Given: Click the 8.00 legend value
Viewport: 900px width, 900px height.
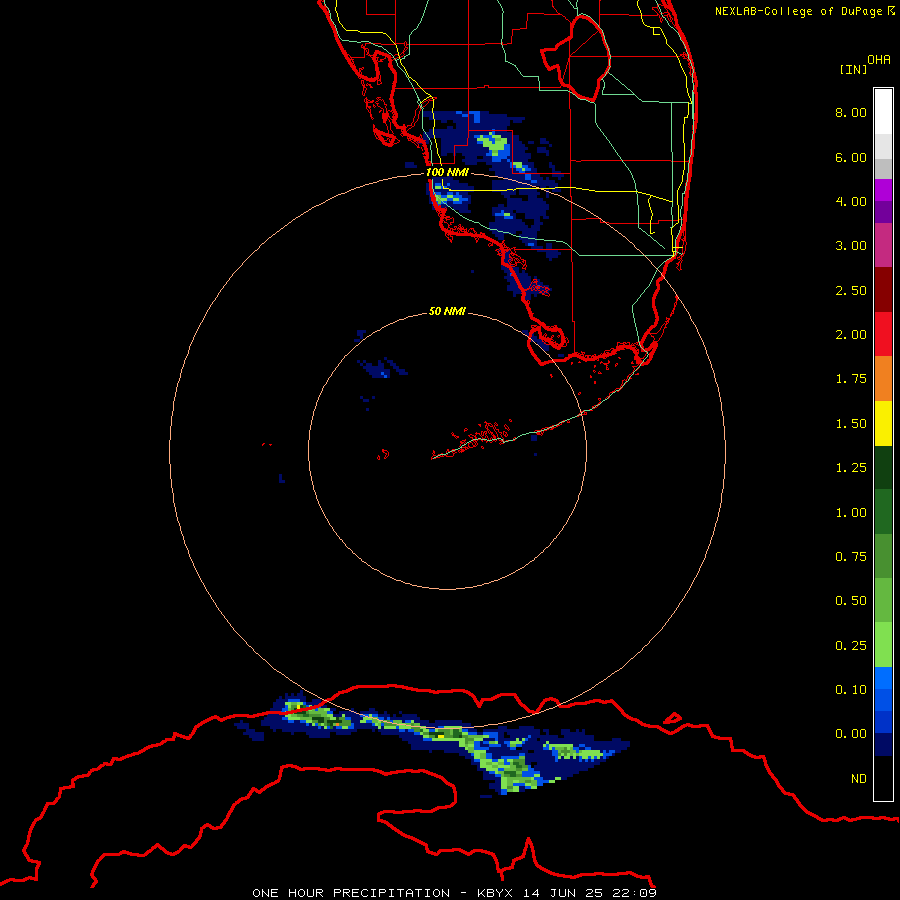Looking at the screenshot, I should [x=851, y=112].
